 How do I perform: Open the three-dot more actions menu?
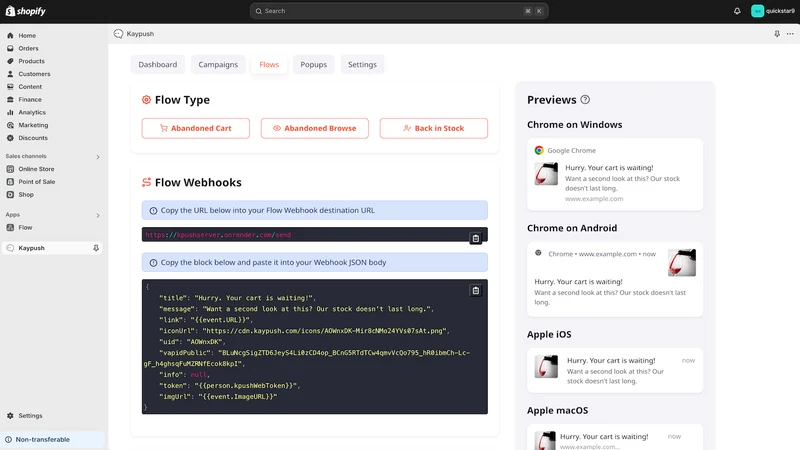[x=790, y=34]
